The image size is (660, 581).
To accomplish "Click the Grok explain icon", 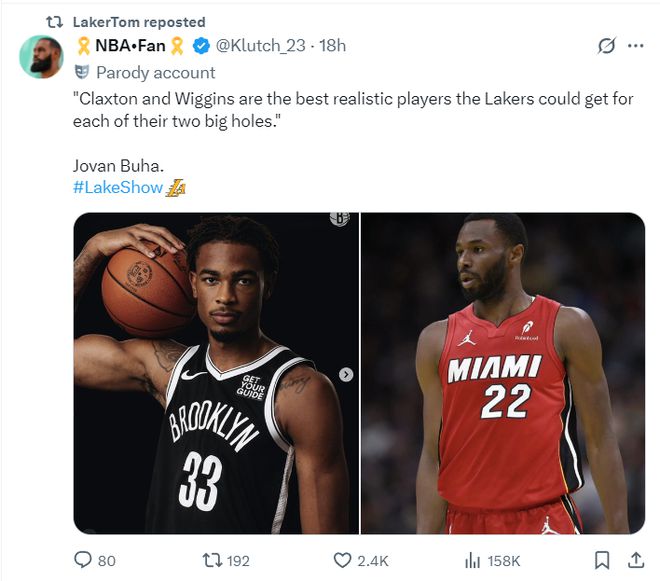I will [605, 46].
